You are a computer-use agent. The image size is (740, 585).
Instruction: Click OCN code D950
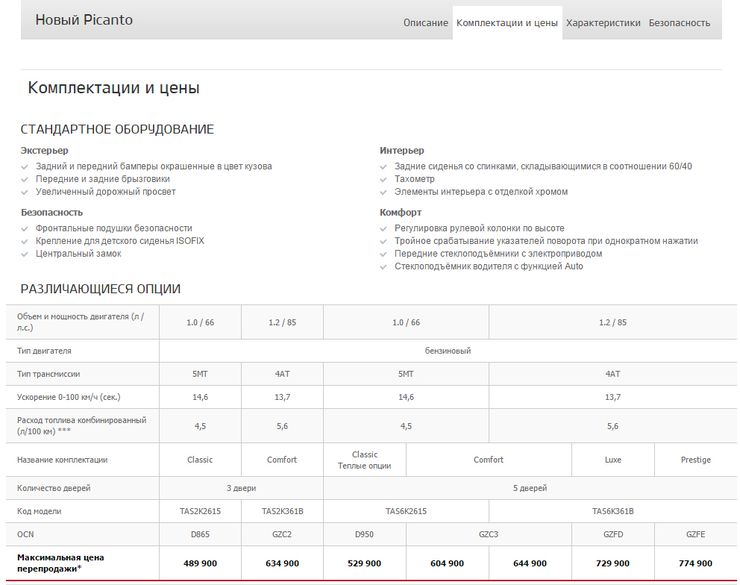point(364,535)
